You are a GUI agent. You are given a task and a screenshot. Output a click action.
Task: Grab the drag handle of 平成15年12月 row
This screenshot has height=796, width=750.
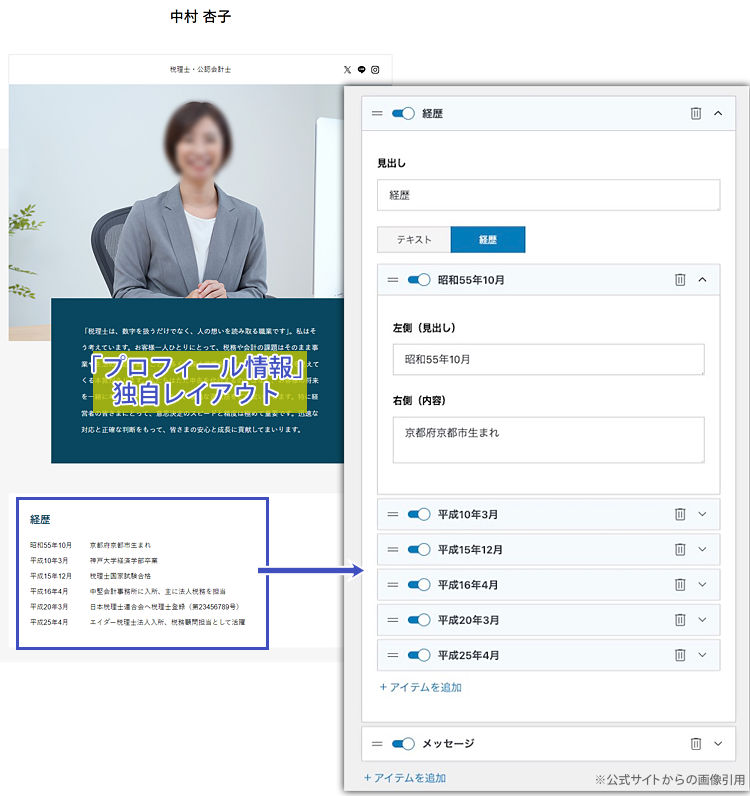point(393,549)
